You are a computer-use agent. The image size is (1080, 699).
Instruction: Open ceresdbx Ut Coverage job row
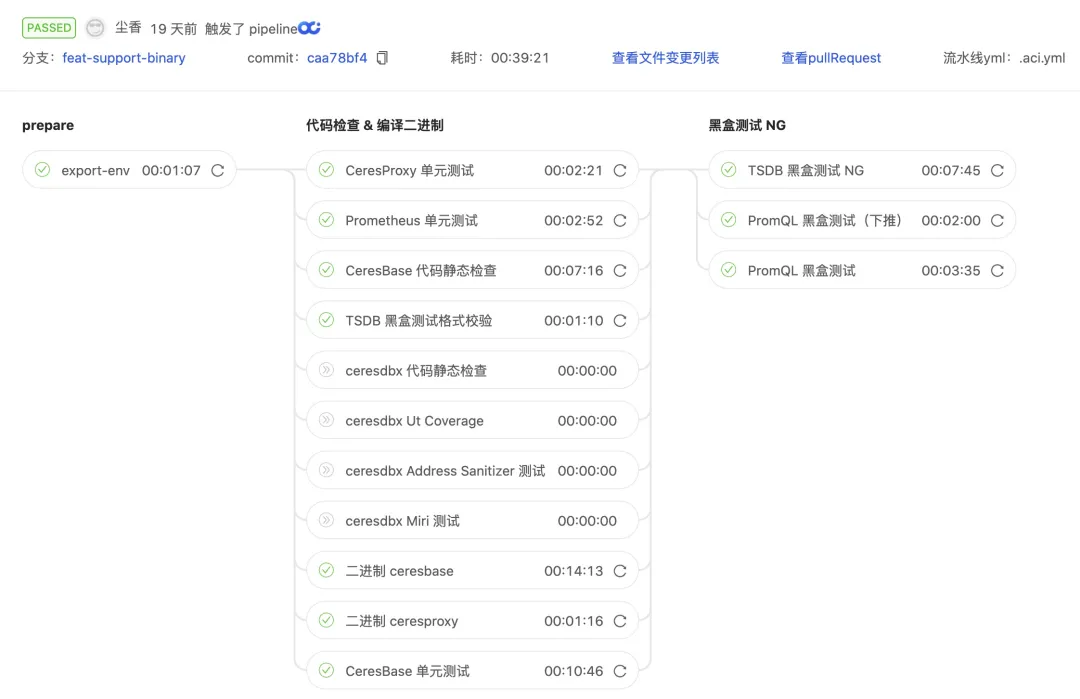click(472, 421)
